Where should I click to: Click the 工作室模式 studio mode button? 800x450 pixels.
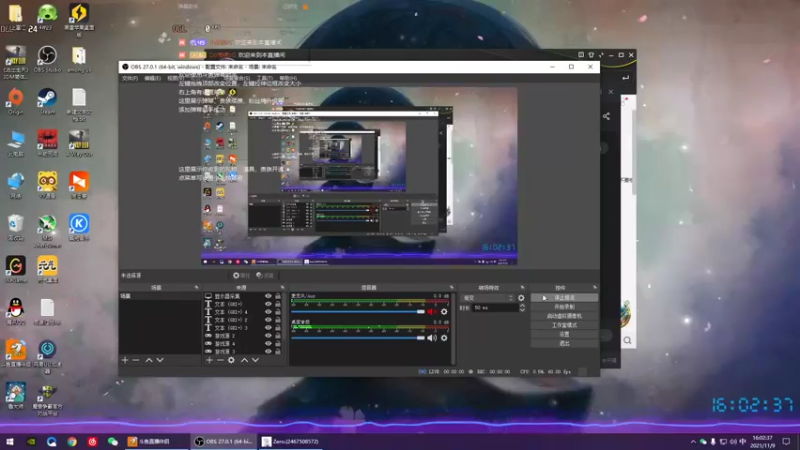(564, 326)
